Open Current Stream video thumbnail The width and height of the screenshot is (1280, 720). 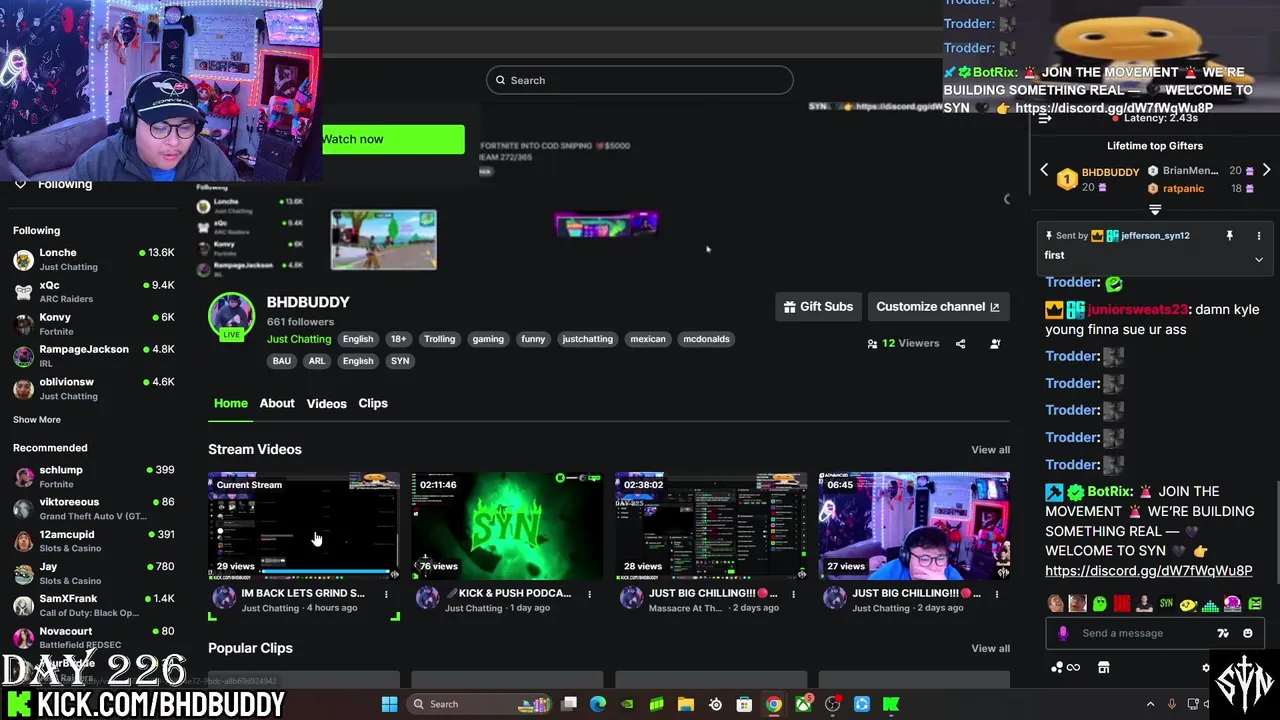(304, 526)
